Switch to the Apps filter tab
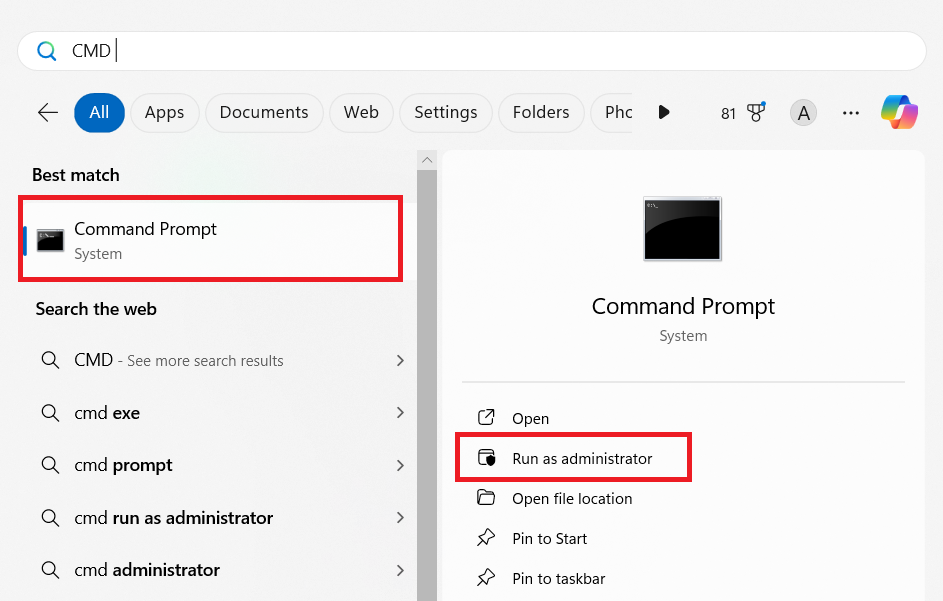Image resolution: width=943 pixels, height=601 pixels. [x=164, y=113]
